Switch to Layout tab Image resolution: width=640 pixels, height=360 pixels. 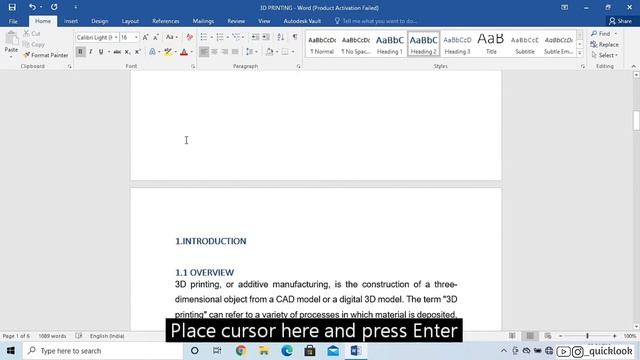click(x=130, y=21)
